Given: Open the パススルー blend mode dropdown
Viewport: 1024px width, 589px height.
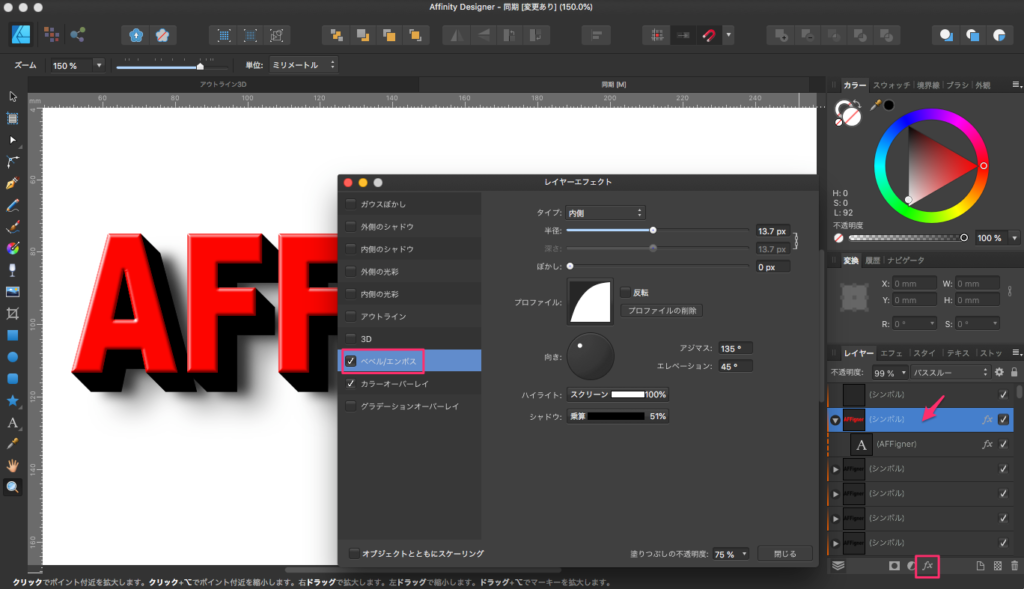Looking at the screenshot, I should [945, 372].
